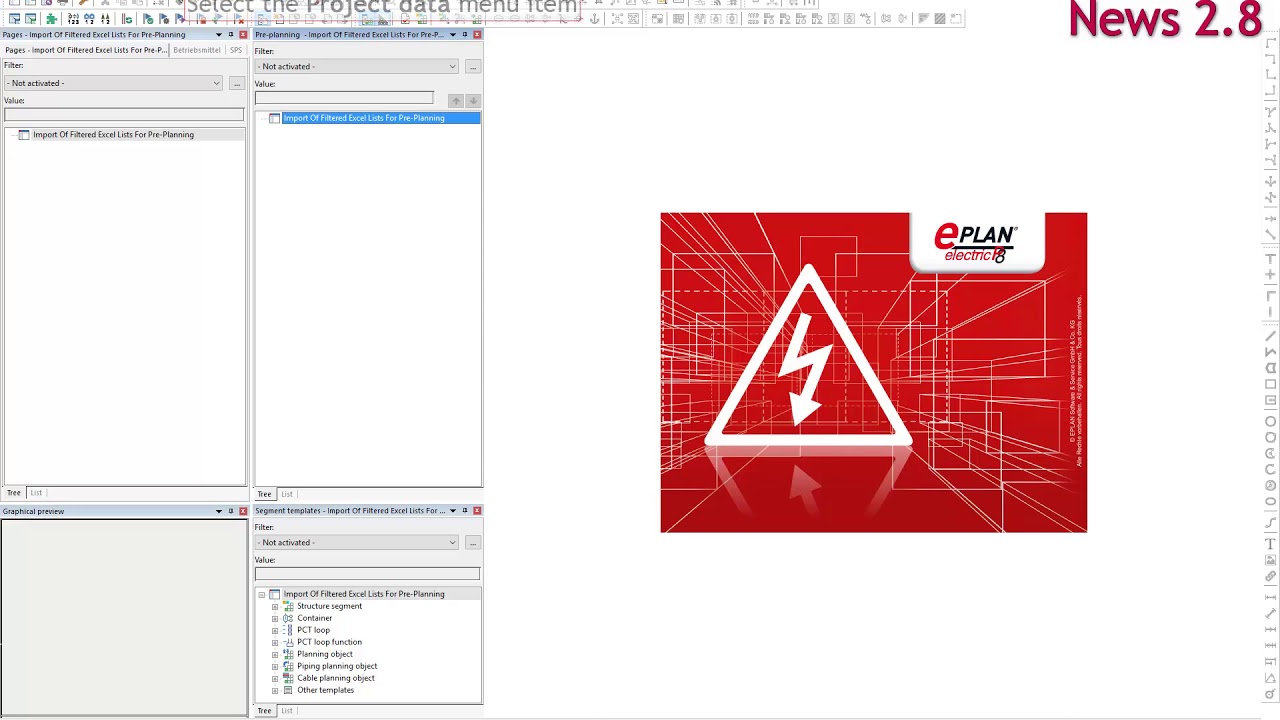Switch to the Betriebsmittel tab
Viewport: 1280px width, 720px height.
coord(197,50)
